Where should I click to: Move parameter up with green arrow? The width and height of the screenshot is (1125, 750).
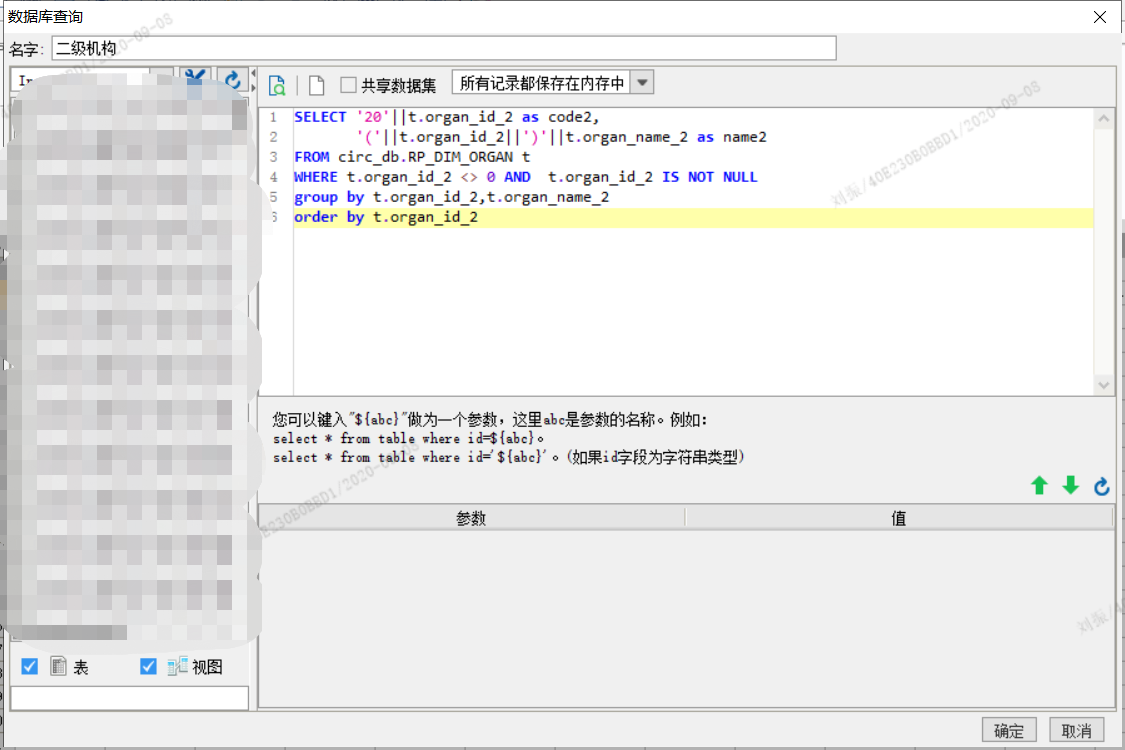click(1039, 486)
